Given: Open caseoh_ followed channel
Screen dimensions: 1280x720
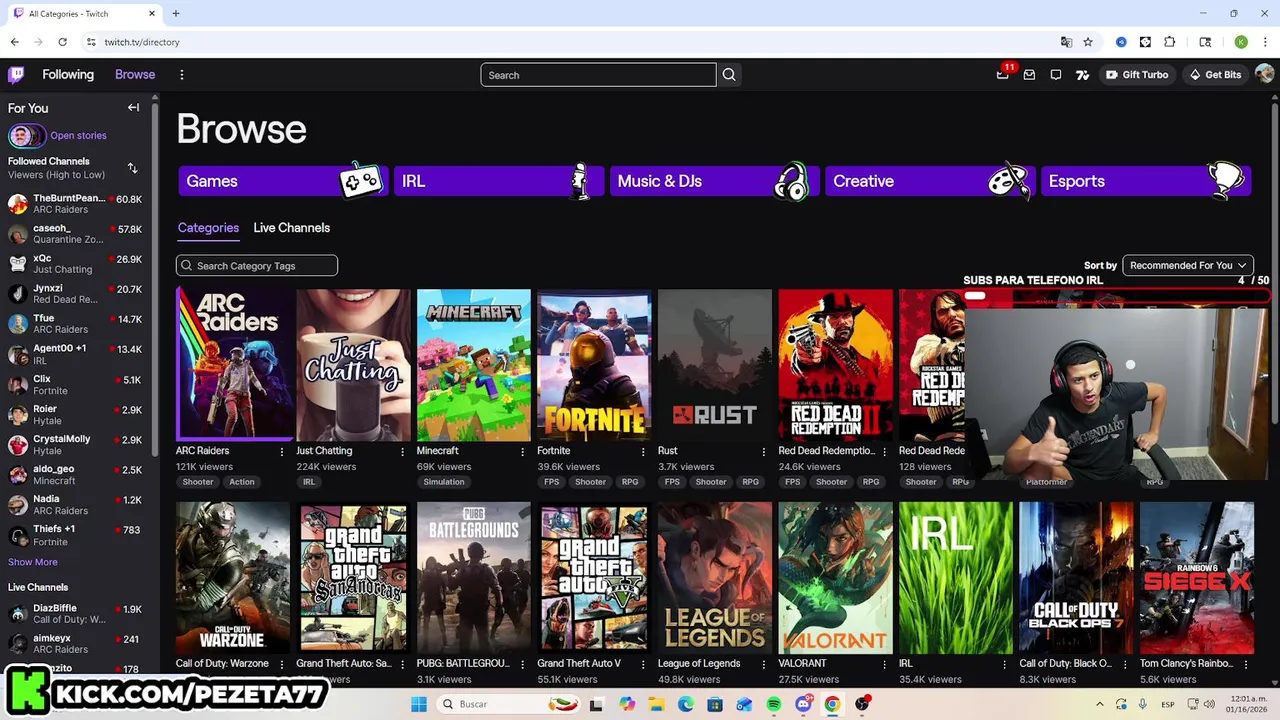Looking at the screenshot, I should click(75, 234).
